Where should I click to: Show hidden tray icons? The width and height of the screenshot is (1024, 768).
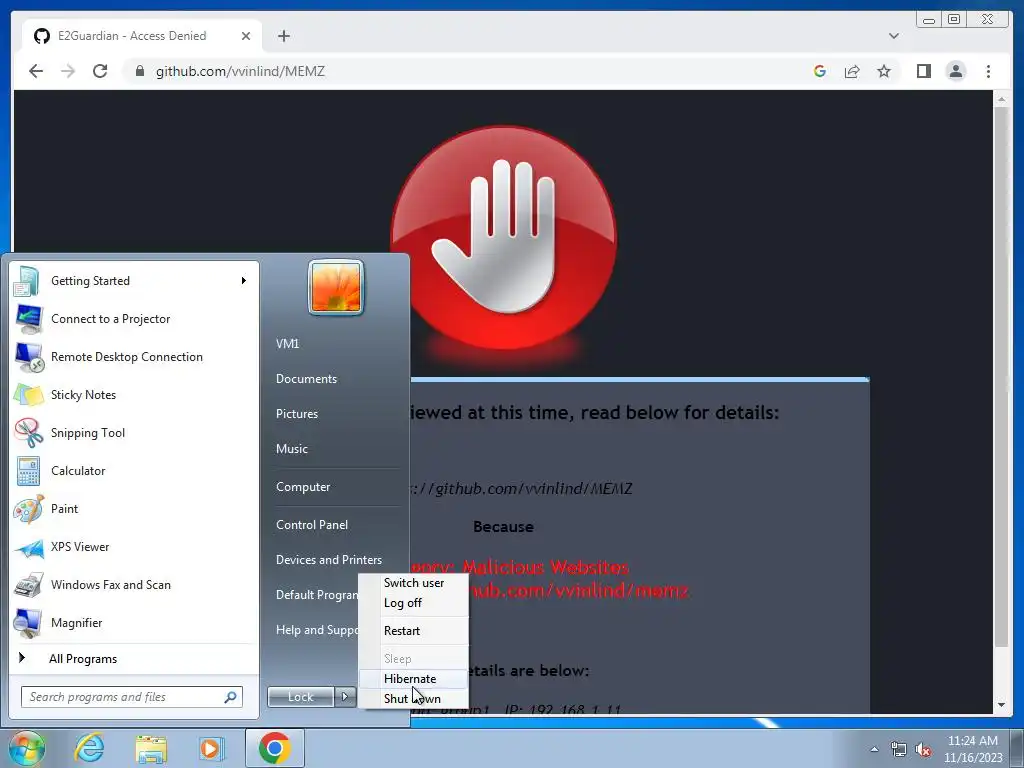click(x=874, y=750)
